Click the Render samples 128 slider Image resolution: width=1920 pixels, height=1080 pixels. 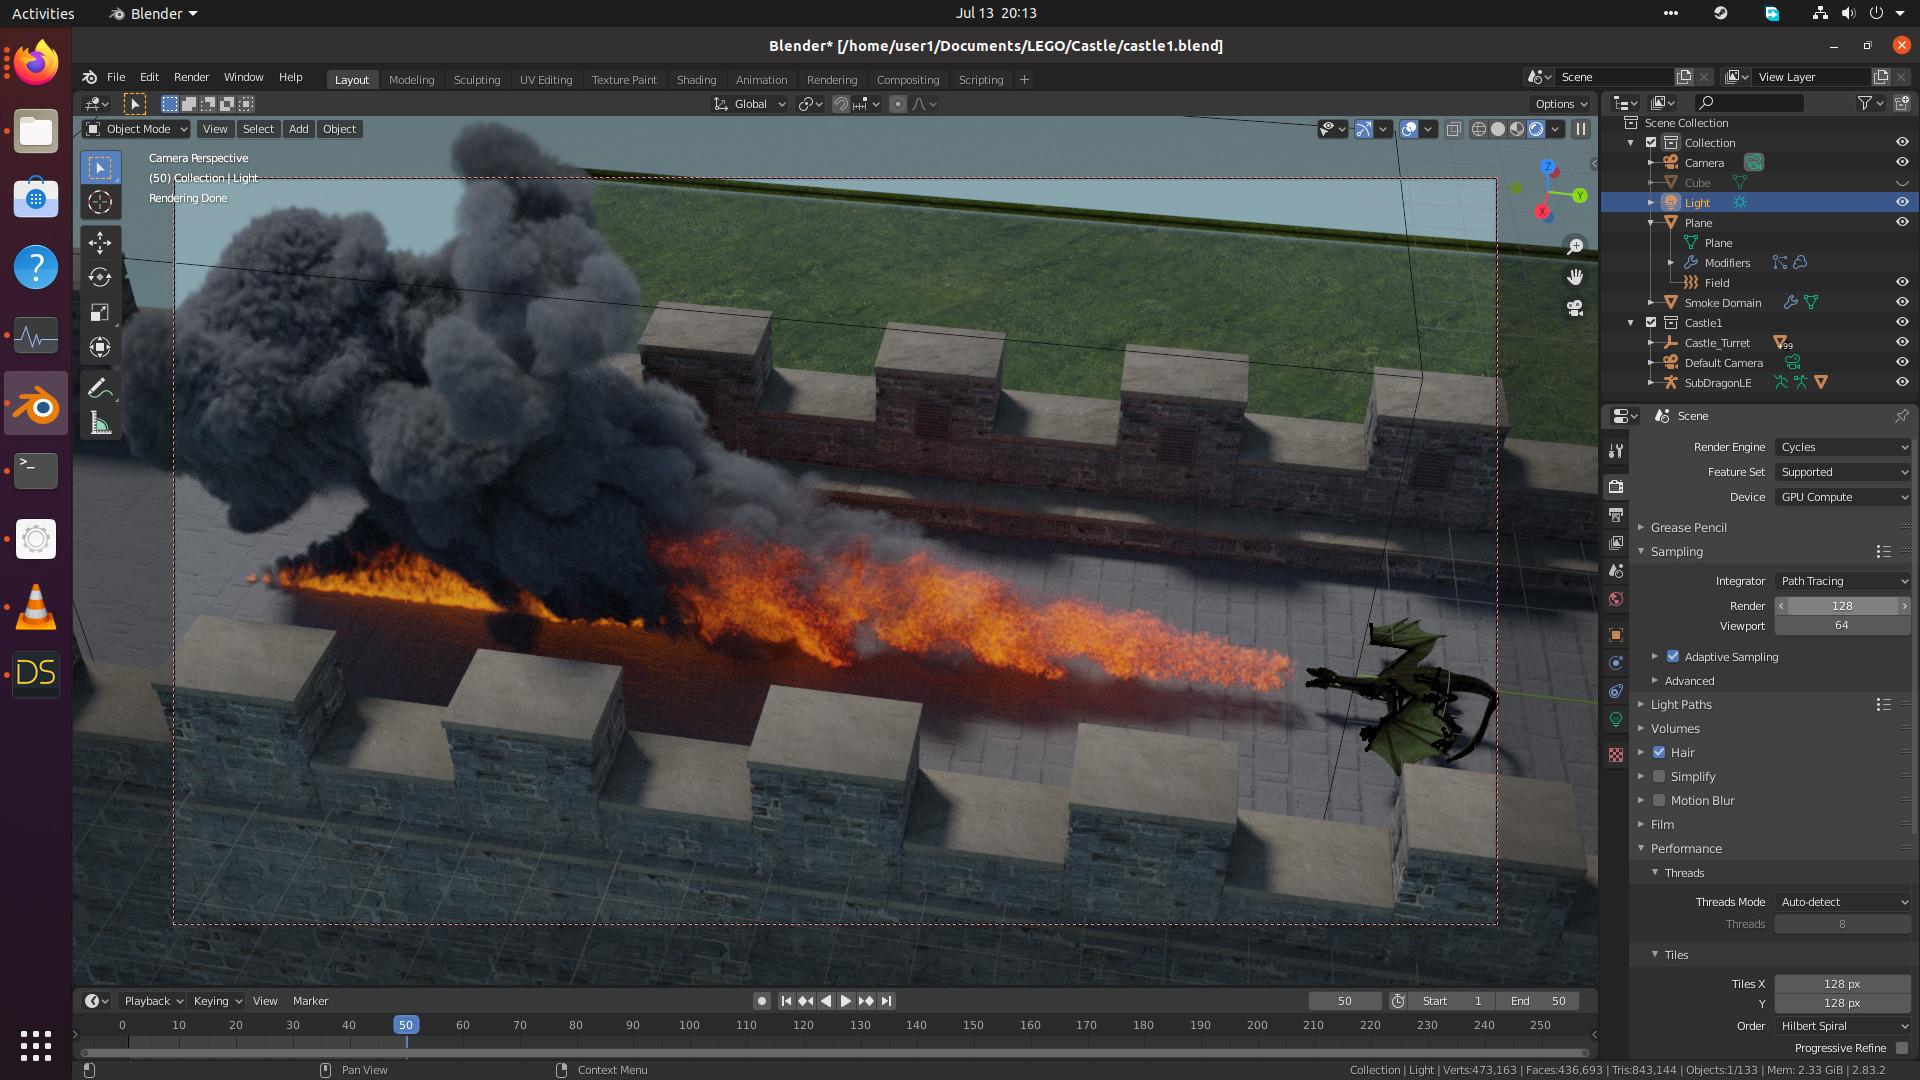[x=1842, y=606]
